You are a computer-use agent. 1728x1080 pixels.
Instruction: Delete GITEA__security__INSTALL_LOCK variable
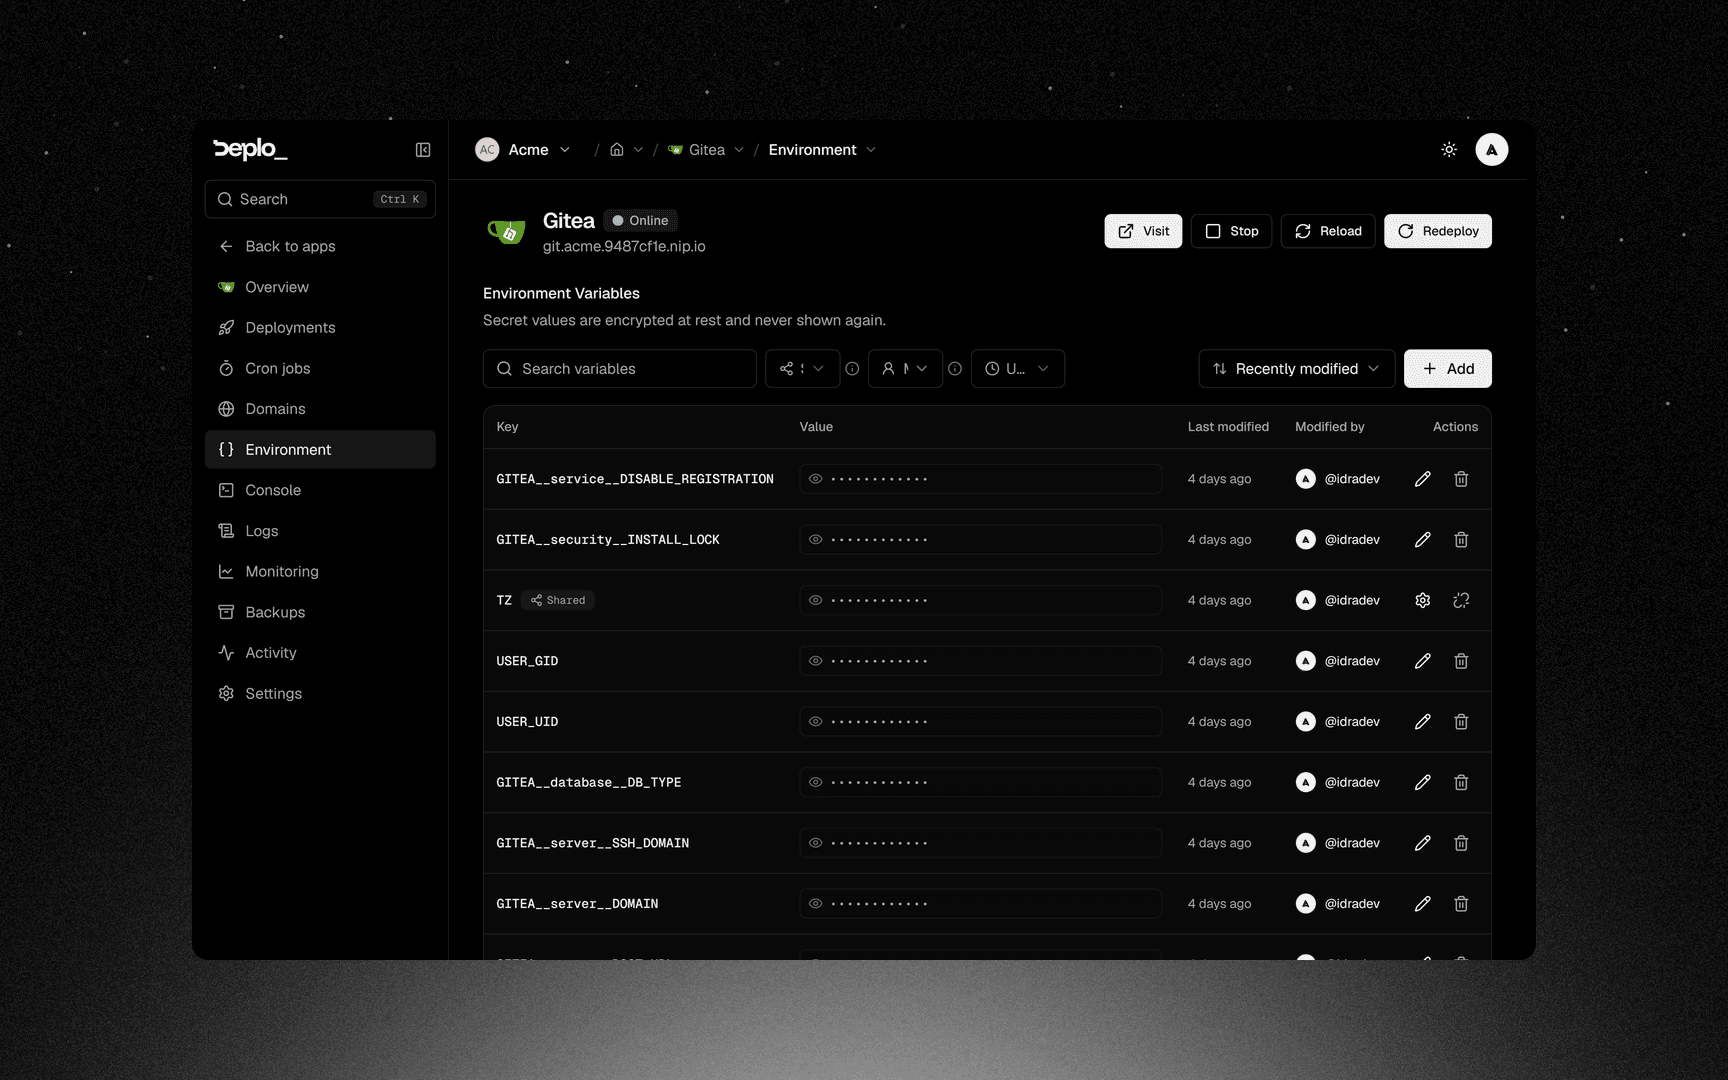click(1461, 540)
